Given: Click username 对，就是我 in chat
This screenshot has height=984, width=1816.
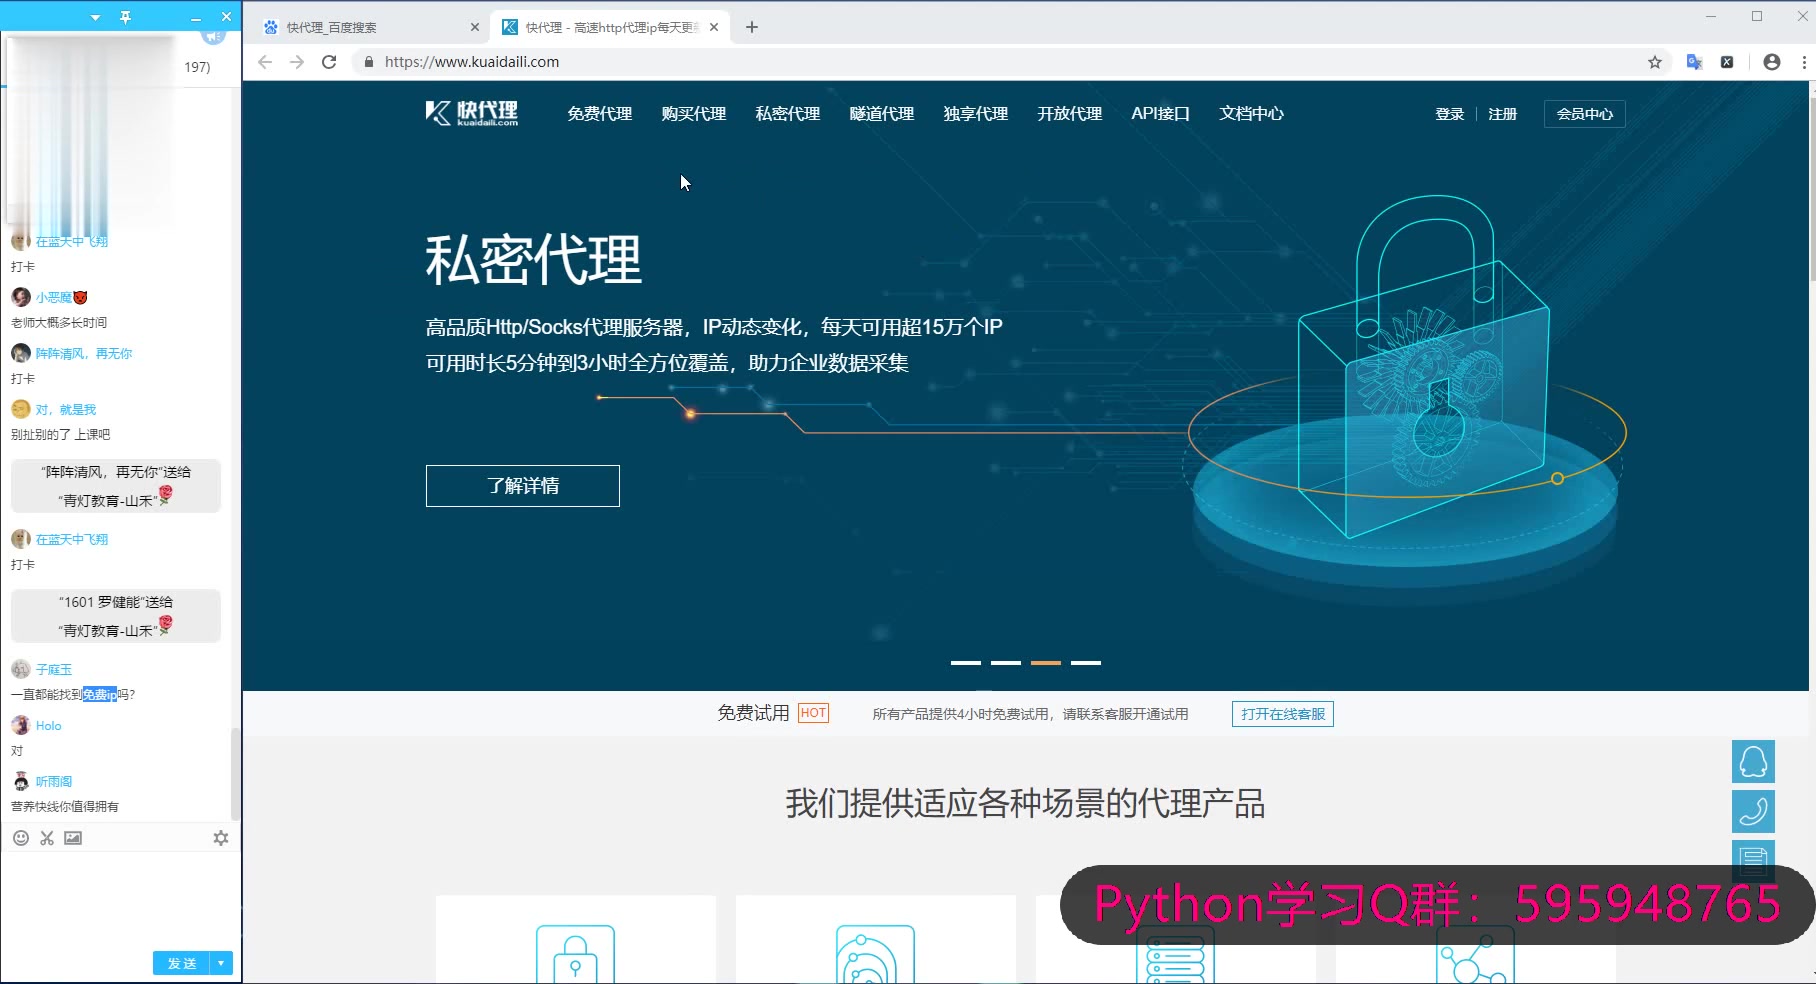Looking at the screenshot, I should click(x=66, y=409).
